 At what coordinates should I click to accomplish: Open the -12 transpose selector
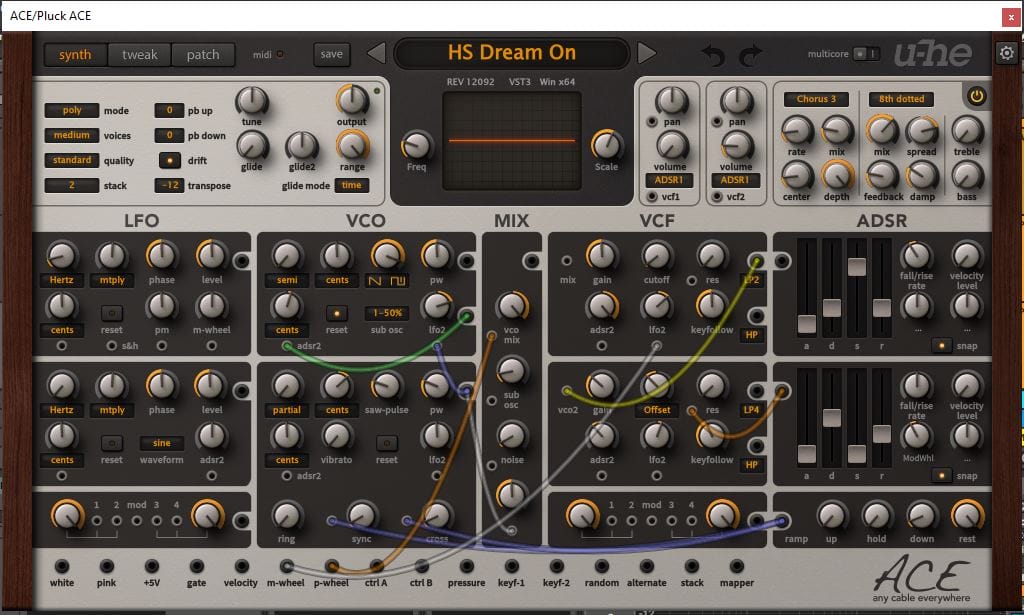[x=170, y=185]
